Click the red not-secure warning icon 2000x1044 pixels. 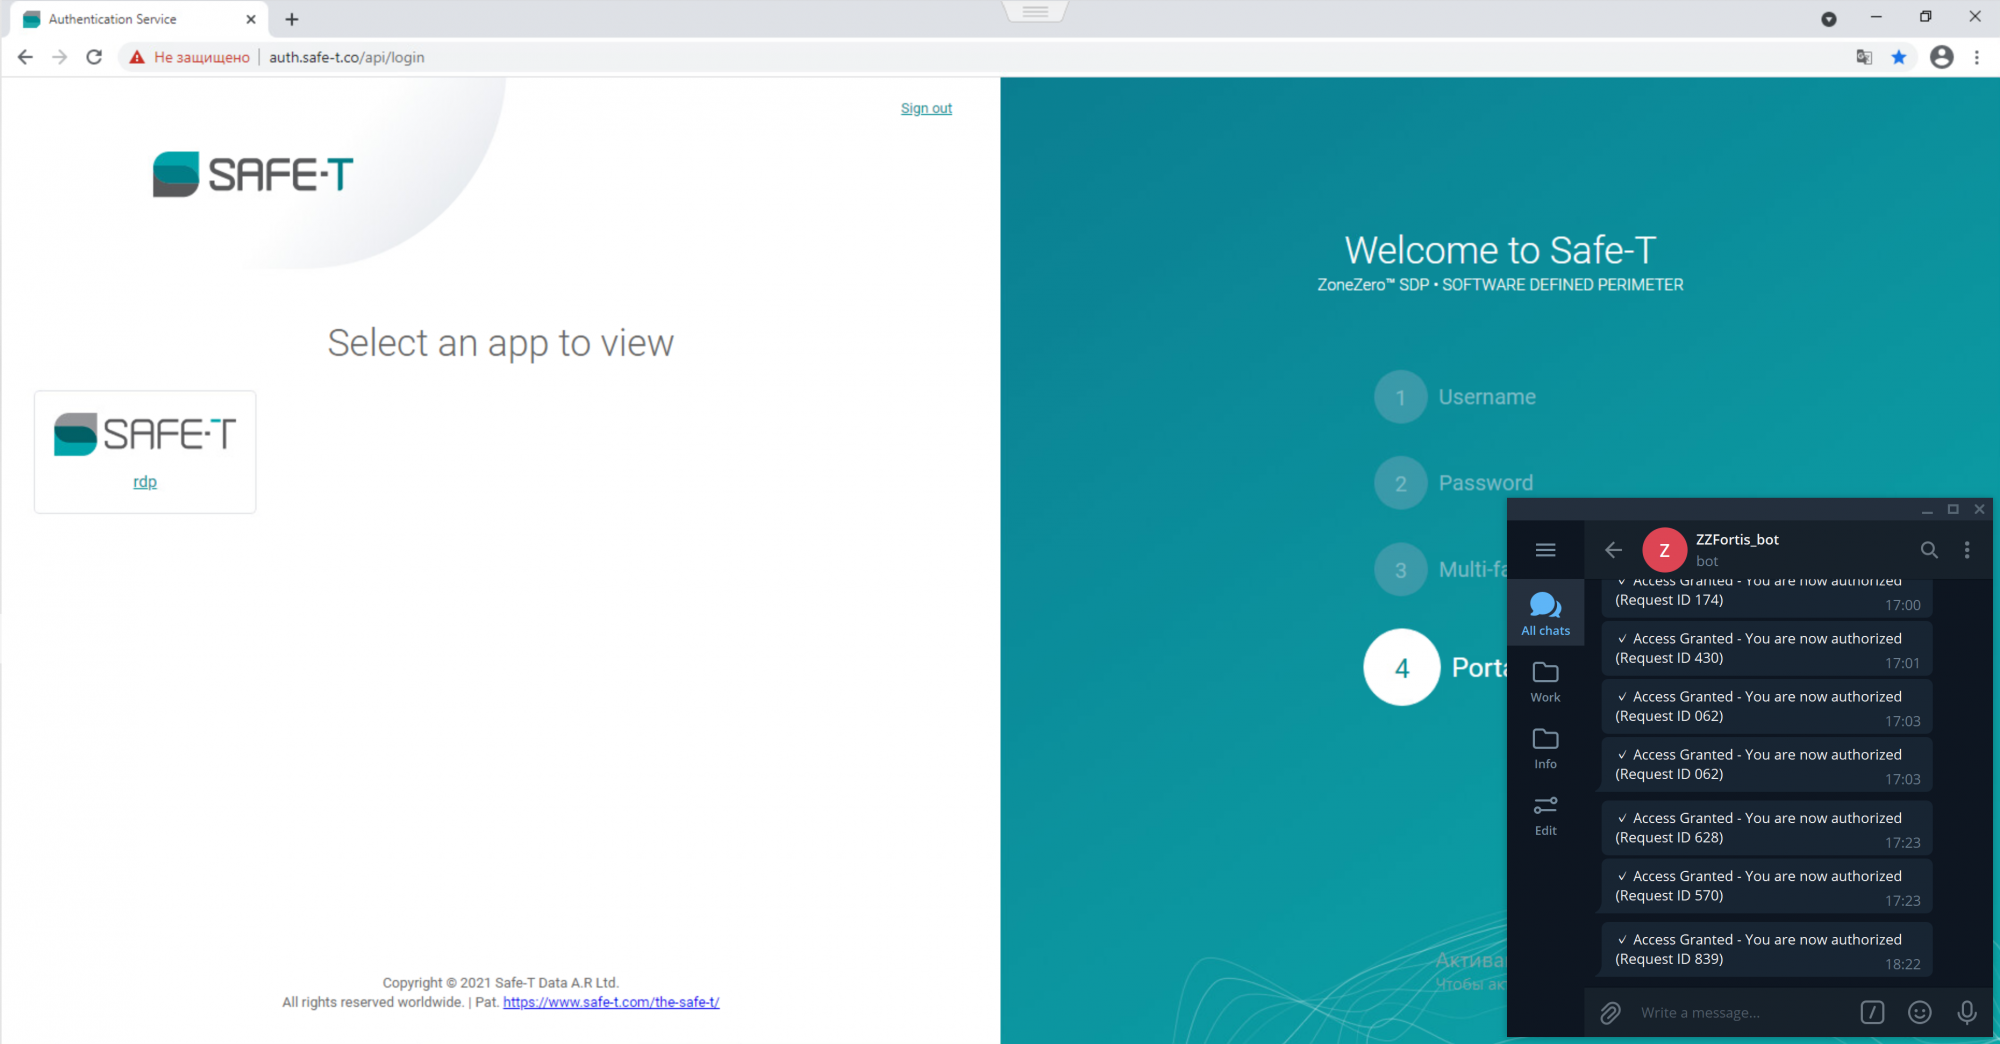137,57
